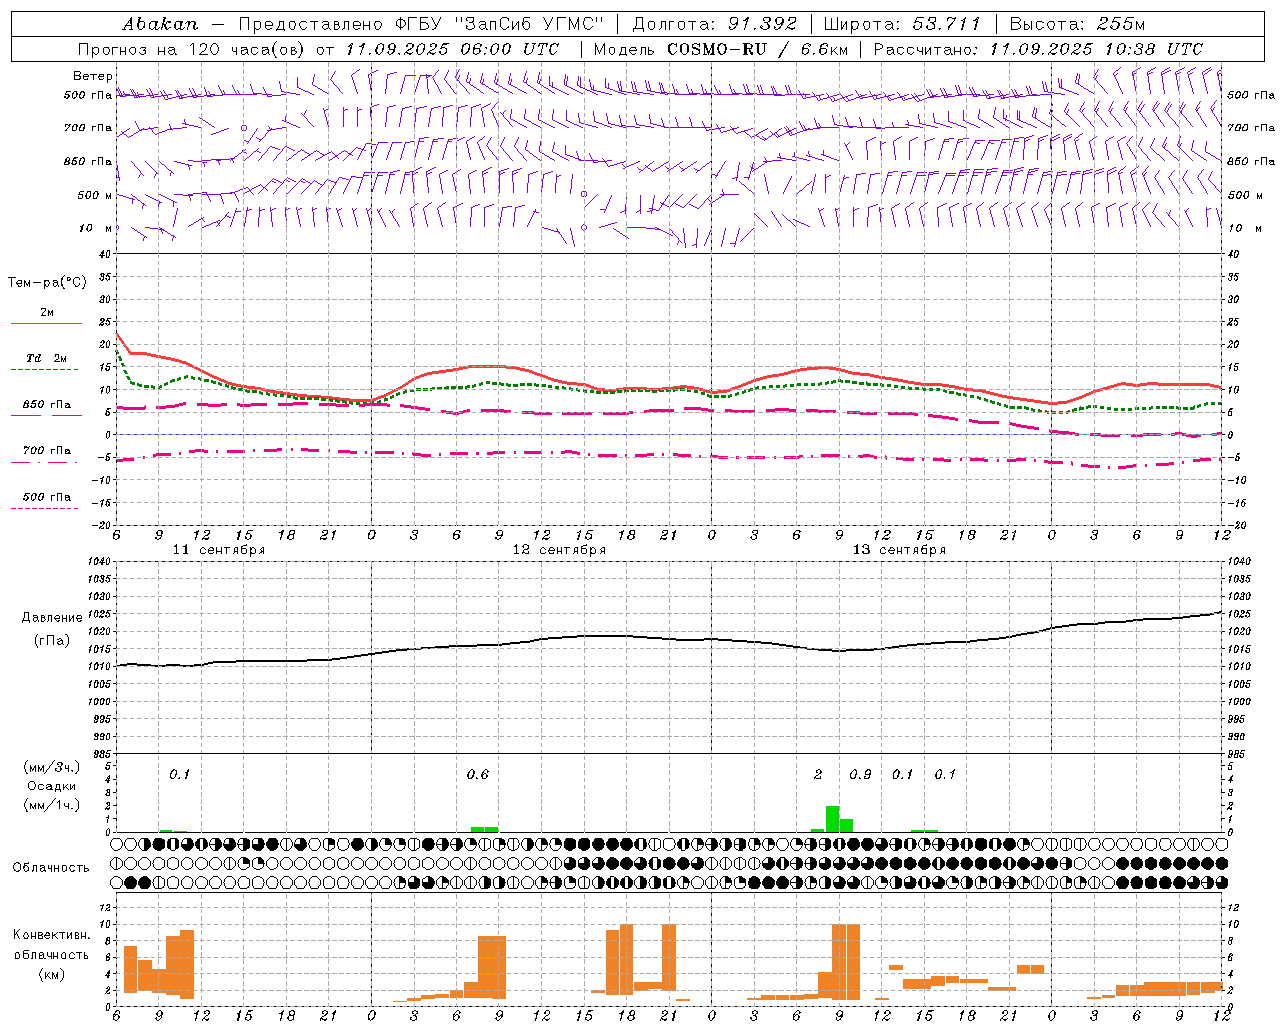Click the "Рассчитано: 11.09.2025 10:38 UTC" timestamp
The width and height of the screenshot is (1280, 1024).
(1038, 49)
